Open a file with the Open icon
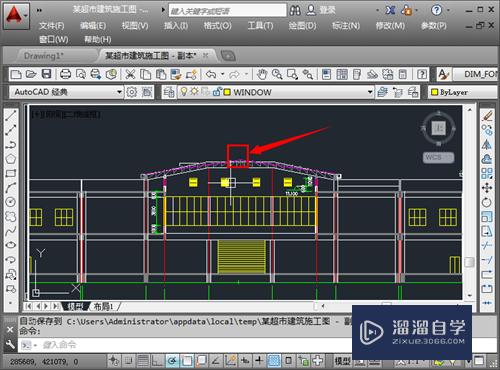The height and width of the screenshot is (370, 500). tap(31, 74)
